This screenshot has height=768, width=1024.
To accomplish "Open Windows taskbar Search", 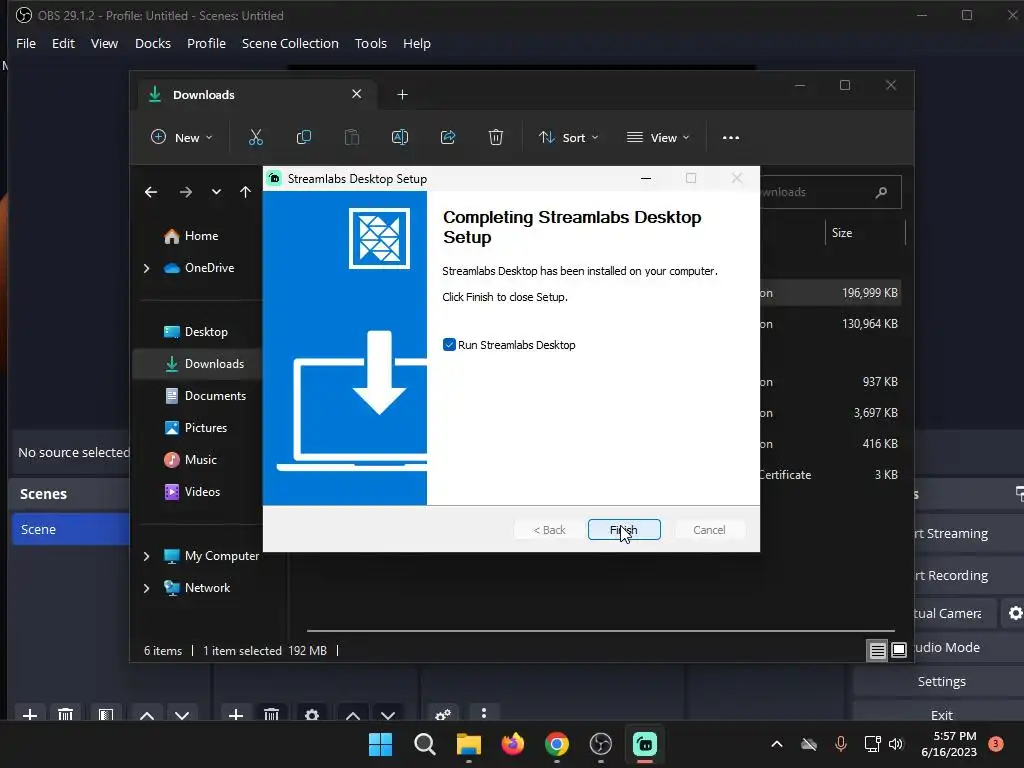I will tap(424, 744).
